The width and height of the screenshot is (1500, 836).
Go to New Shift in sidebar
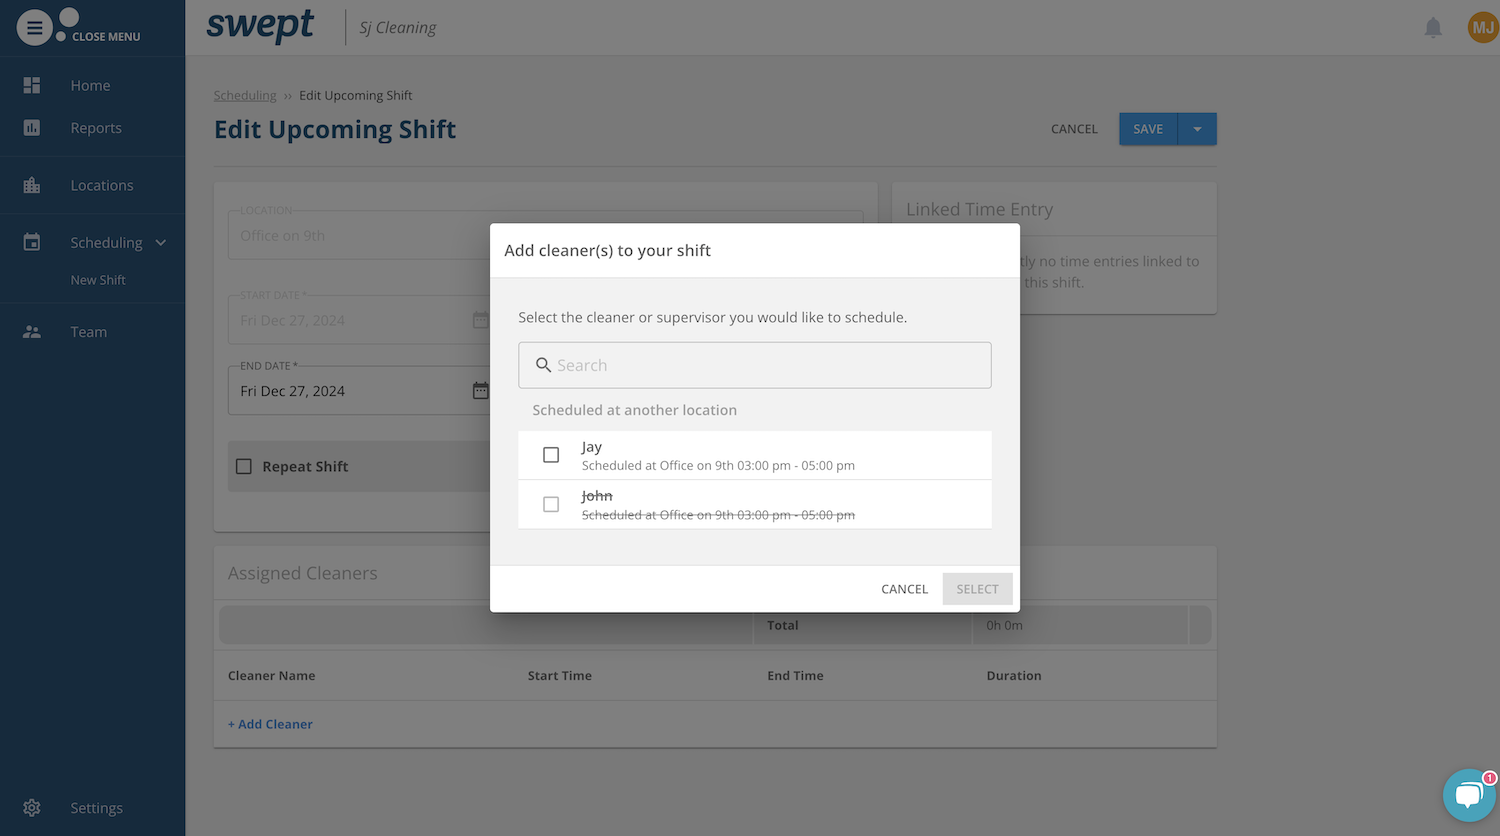[x=98, y=280]
